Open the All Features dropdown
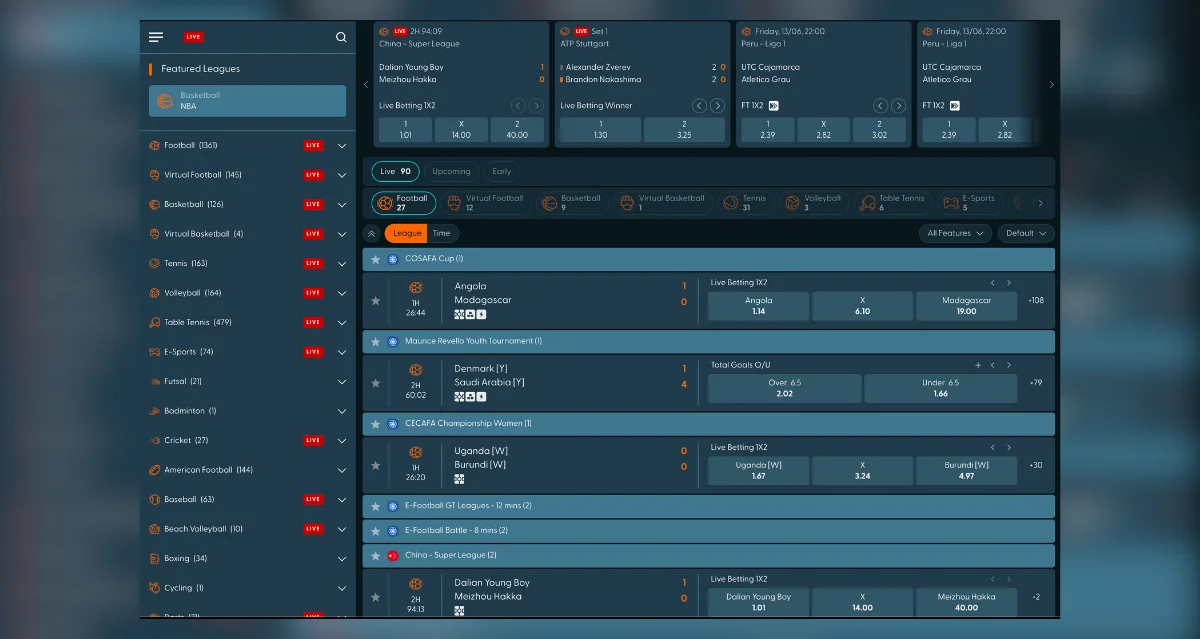The width and height of the screenshot is (1200, 639). coord(955,233)
